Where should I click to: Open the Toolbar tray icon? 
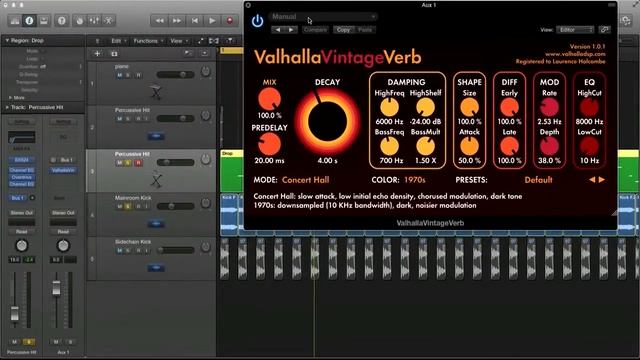tap(44, 20)
